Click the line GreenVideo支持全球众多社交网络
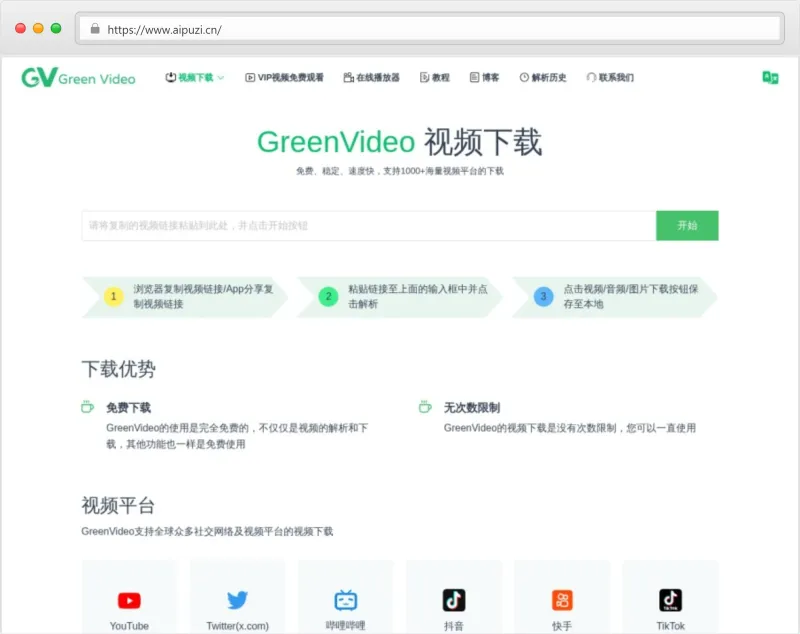Screen dimensions: 800x634 click(x=207, y=531)
